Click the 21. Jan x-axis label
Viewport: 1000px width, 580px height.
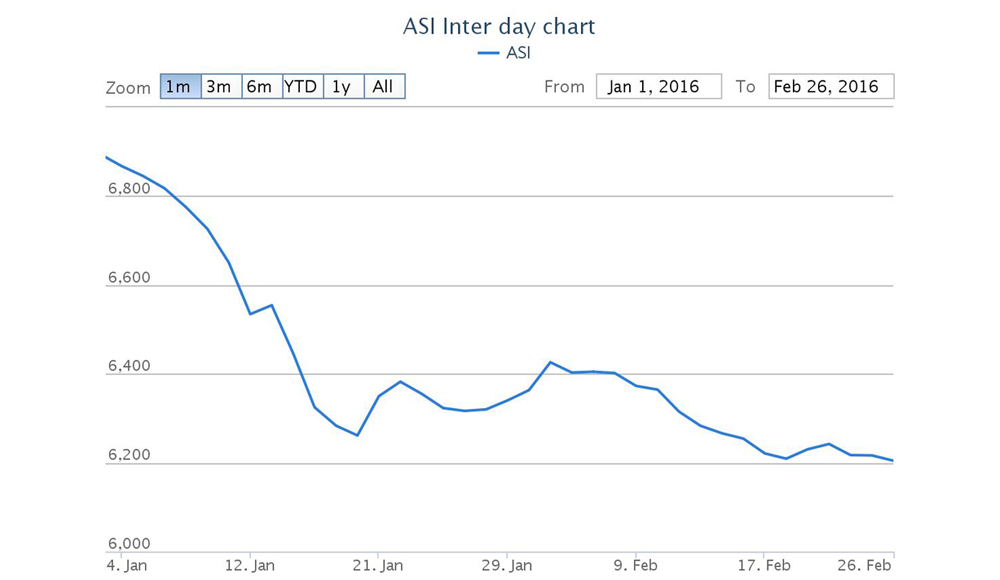381,566
